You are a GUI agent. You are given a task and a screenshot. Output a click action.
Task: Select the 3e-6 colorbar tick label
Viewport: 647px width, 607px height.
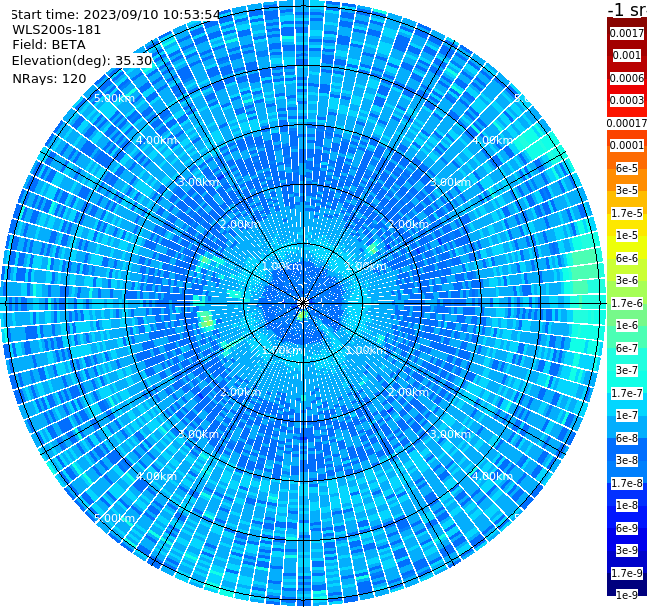(627, 280)
